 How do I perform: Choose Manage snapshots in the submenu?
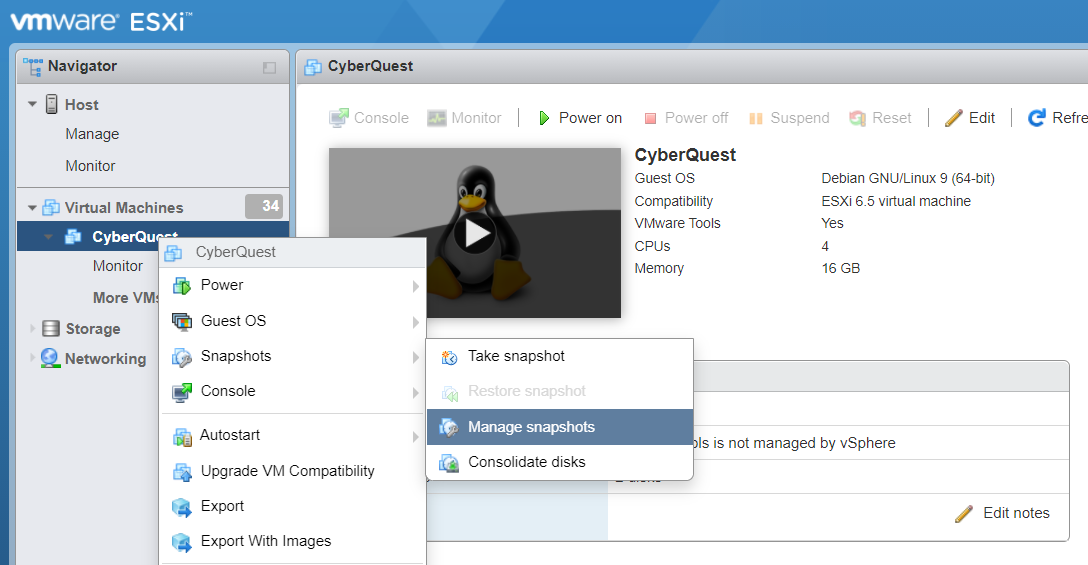tap(559, 427)
